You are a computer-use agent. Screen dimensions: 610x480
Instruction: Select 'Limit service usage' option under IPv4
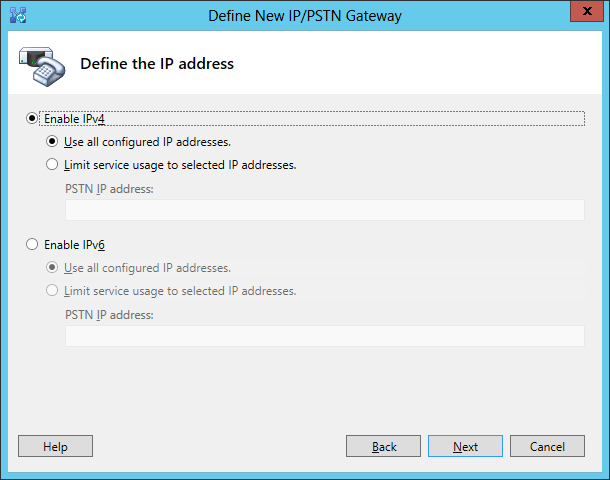click(x=52, y=165)
